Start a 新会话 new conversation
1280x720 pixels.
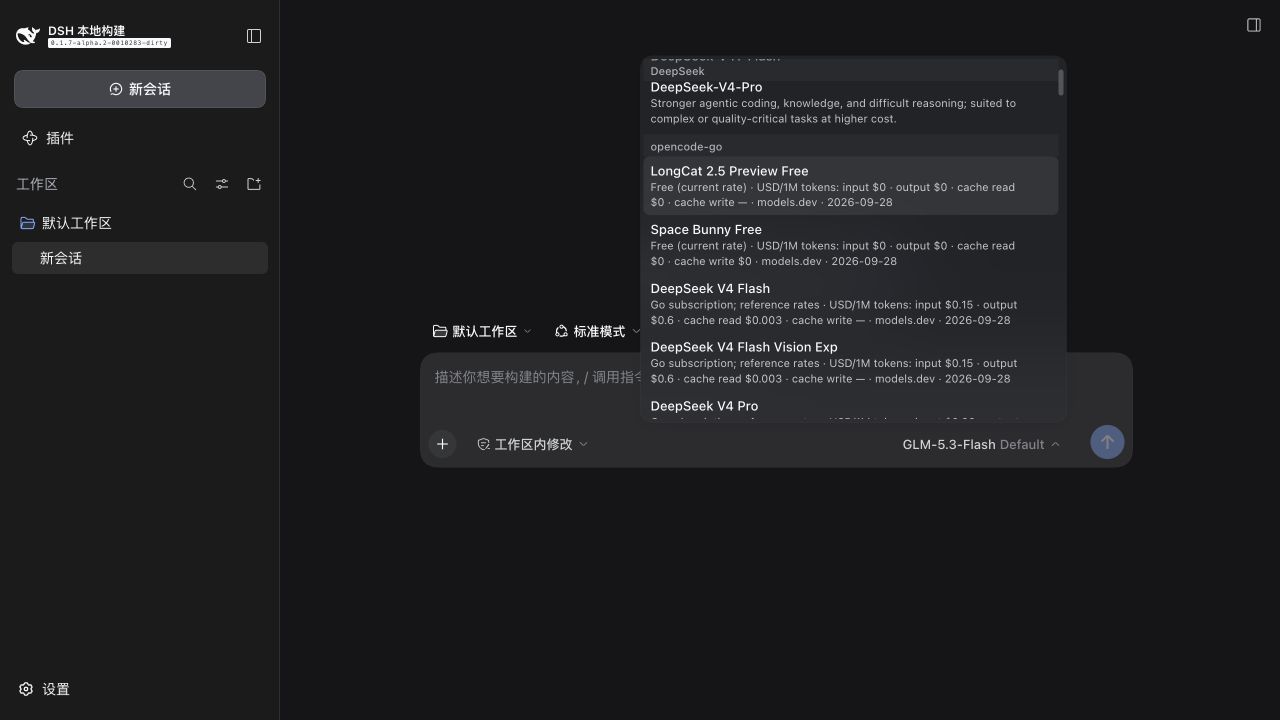140,89
